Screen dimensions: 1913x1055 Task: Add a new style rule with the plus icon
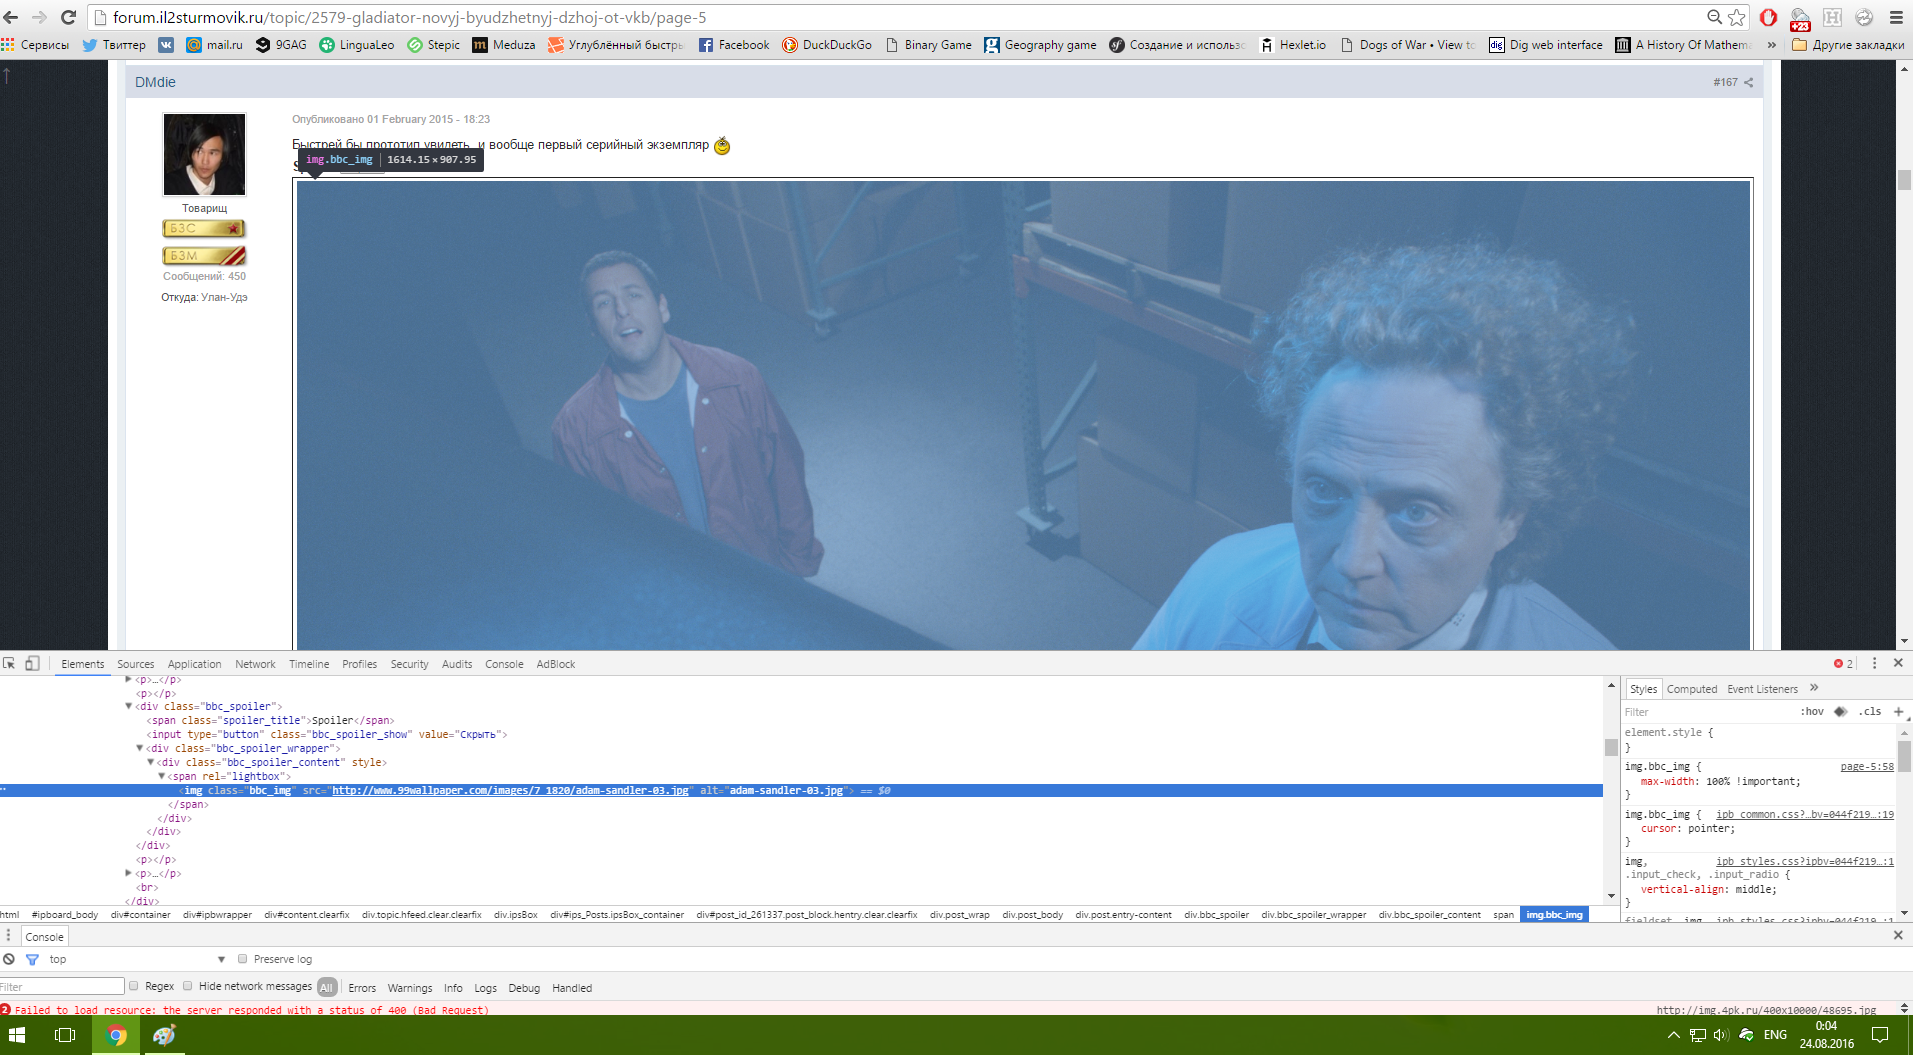[1898, 712]
